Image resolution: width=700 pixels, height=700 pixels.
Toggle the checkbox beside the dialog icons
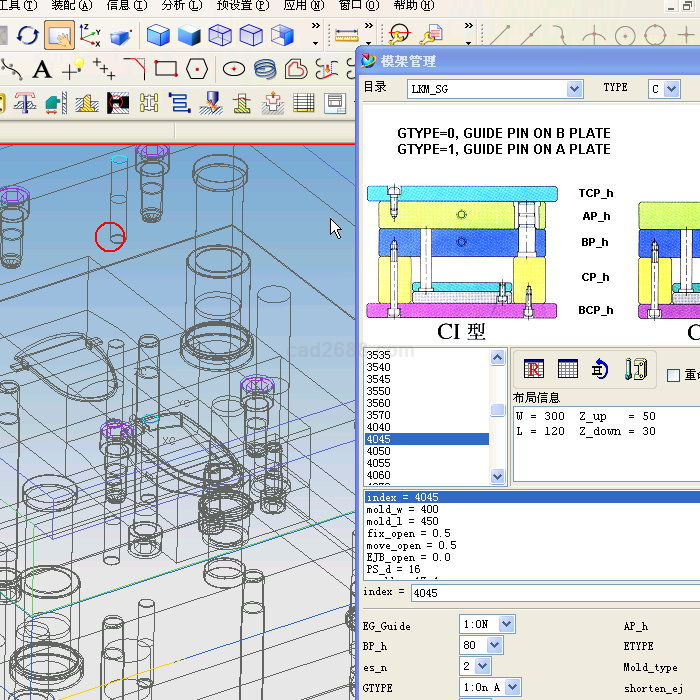673,375
